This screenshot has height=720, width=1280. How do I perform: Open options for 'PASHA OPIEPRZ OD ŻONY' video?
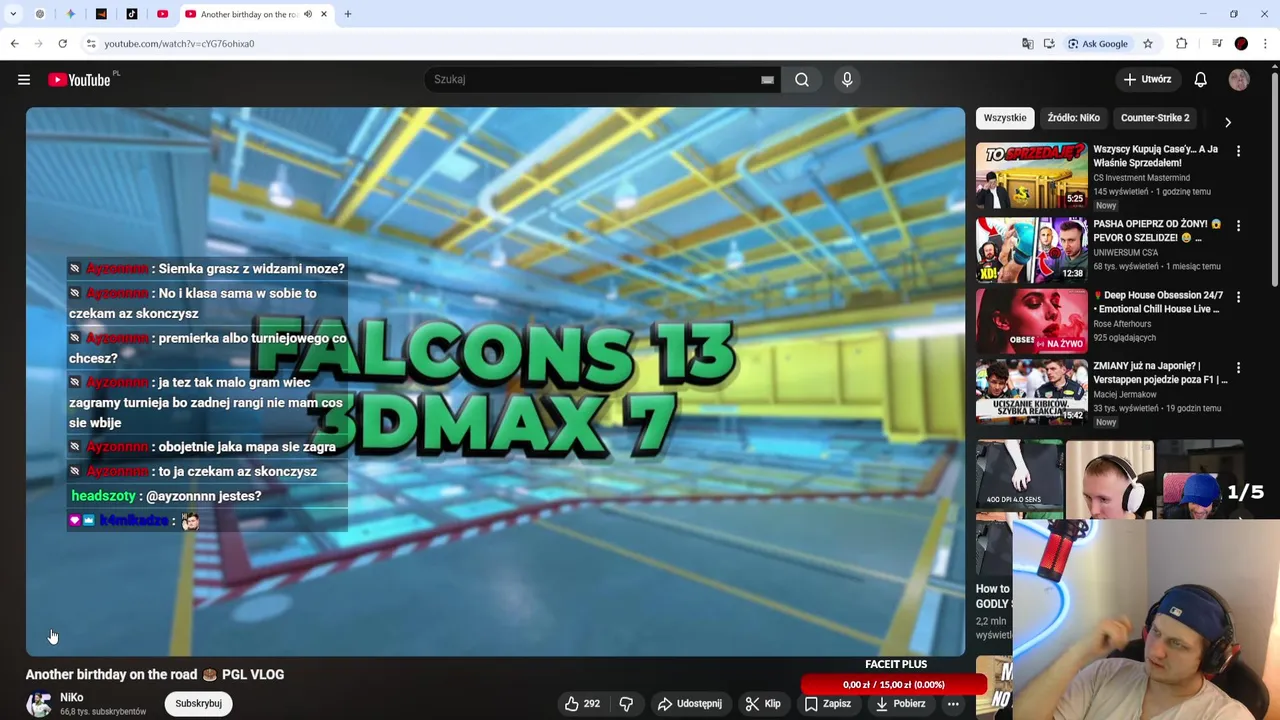click(x=1238, y=226)
